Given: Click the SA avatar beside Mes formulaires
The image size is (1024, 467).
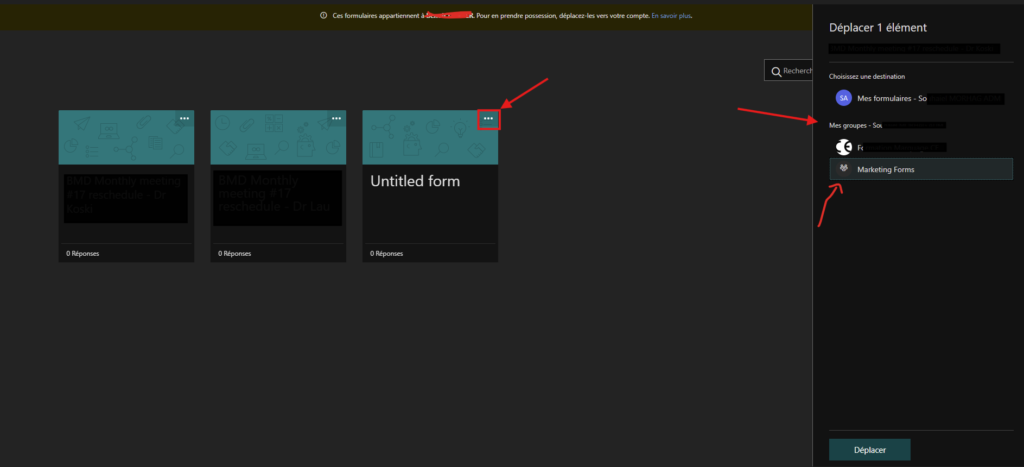Looking at the screenshot, I should coord(843,98).
